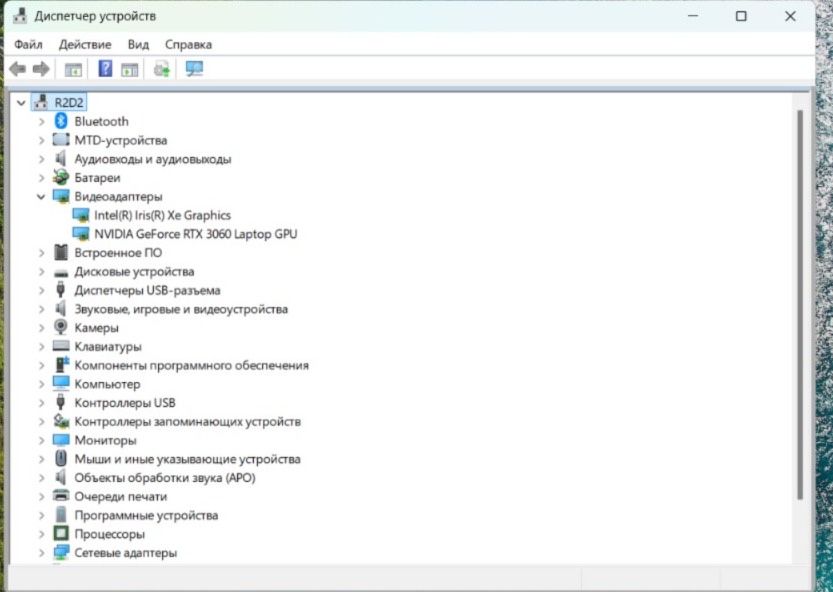Image resolution: width=833 pixels, height=592 pixels.
Task: Open the Действие menu
Action: click(x=85, y=45)
